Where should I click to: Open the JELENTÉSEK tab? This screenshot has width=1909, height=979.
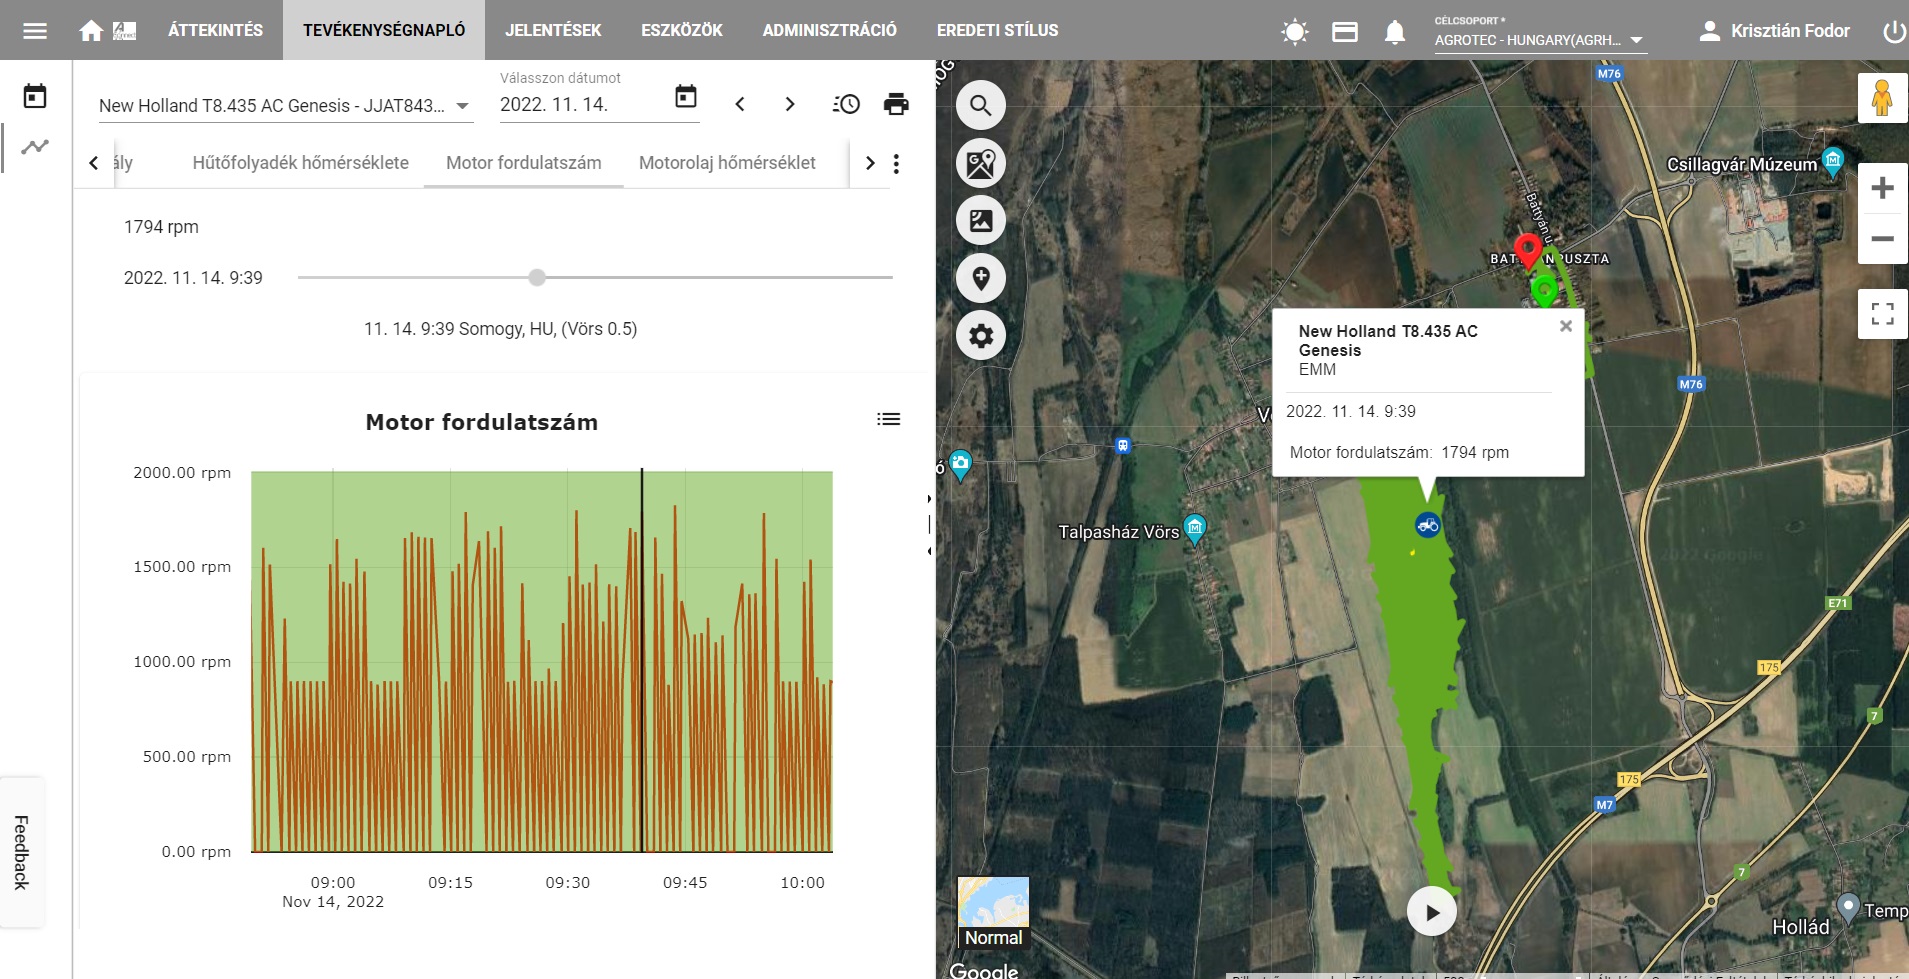(x=553, y=30)
